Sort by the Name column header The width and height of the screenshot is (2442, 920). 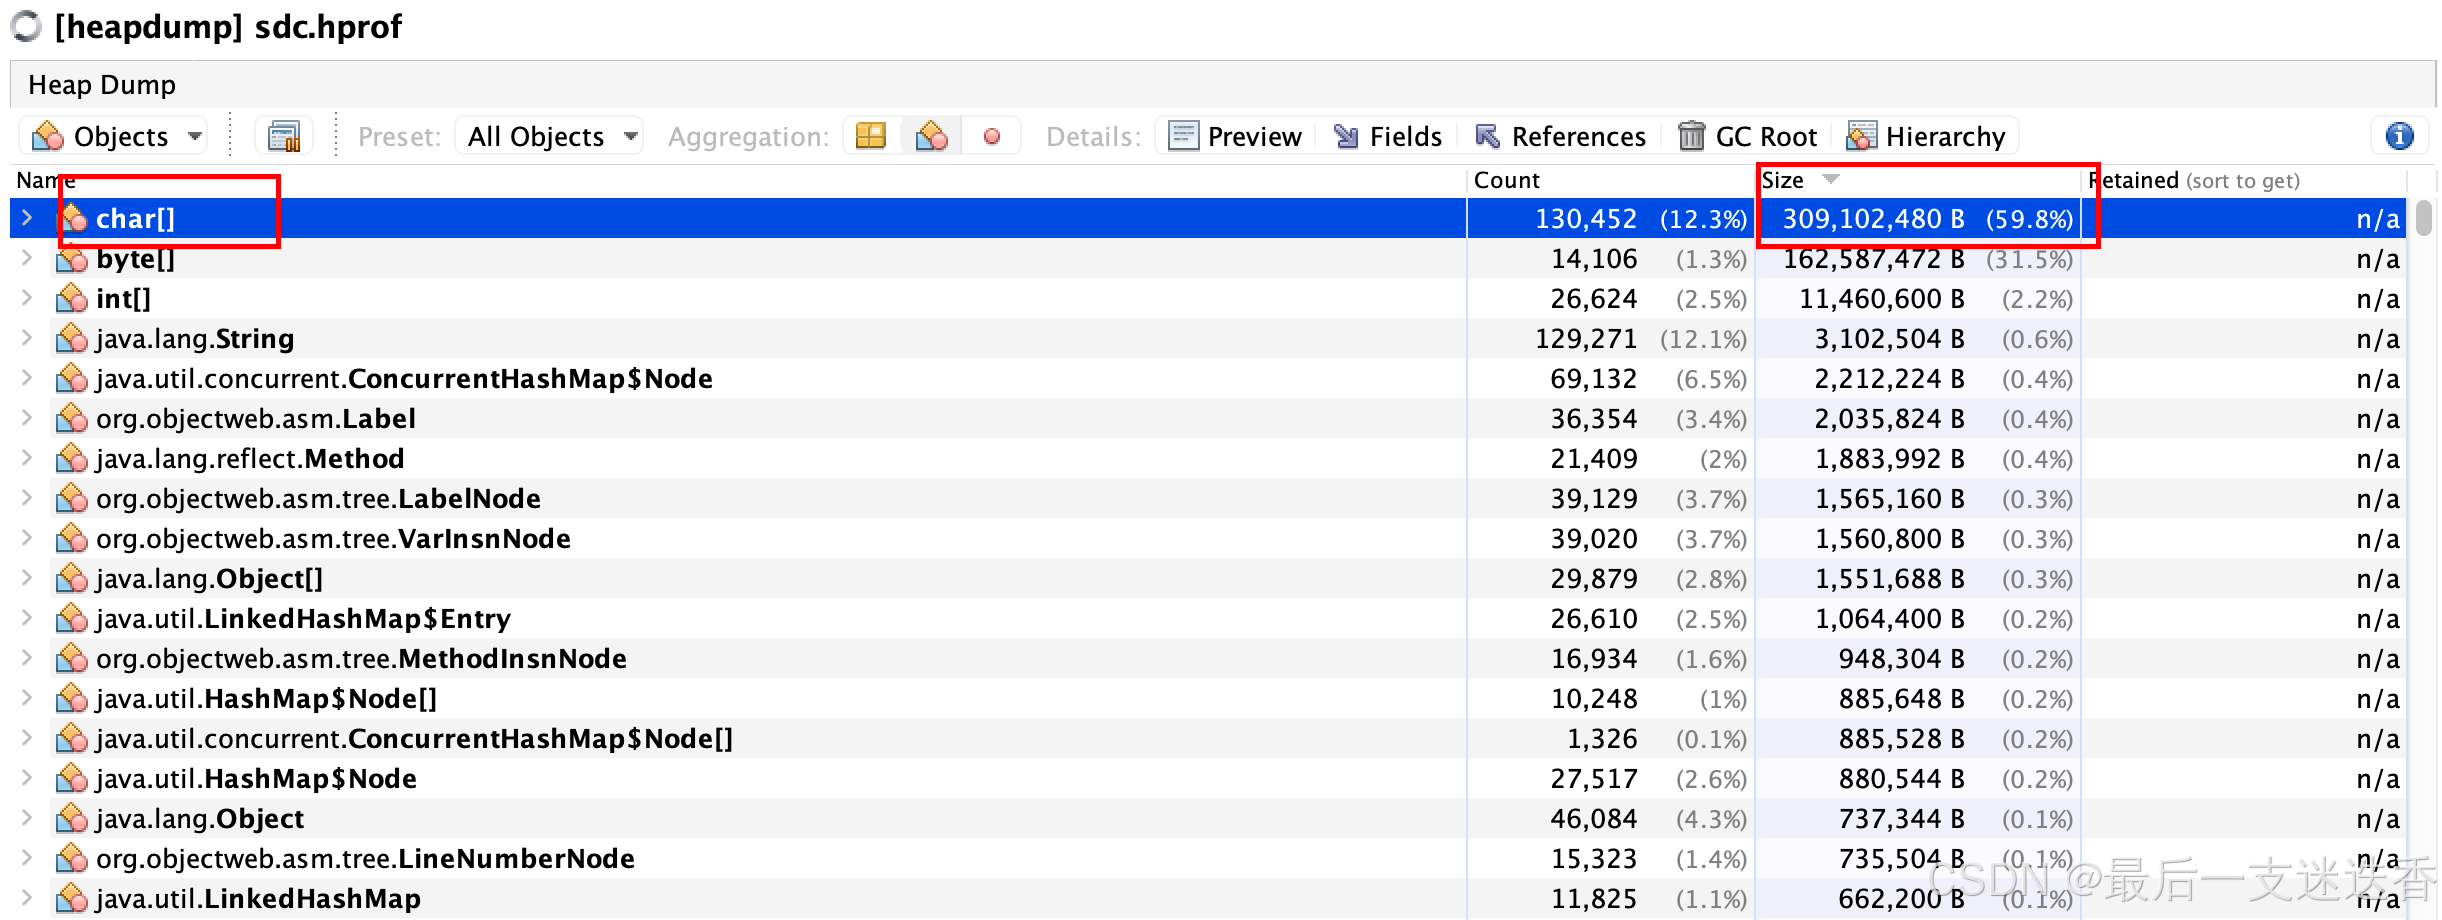738,180
